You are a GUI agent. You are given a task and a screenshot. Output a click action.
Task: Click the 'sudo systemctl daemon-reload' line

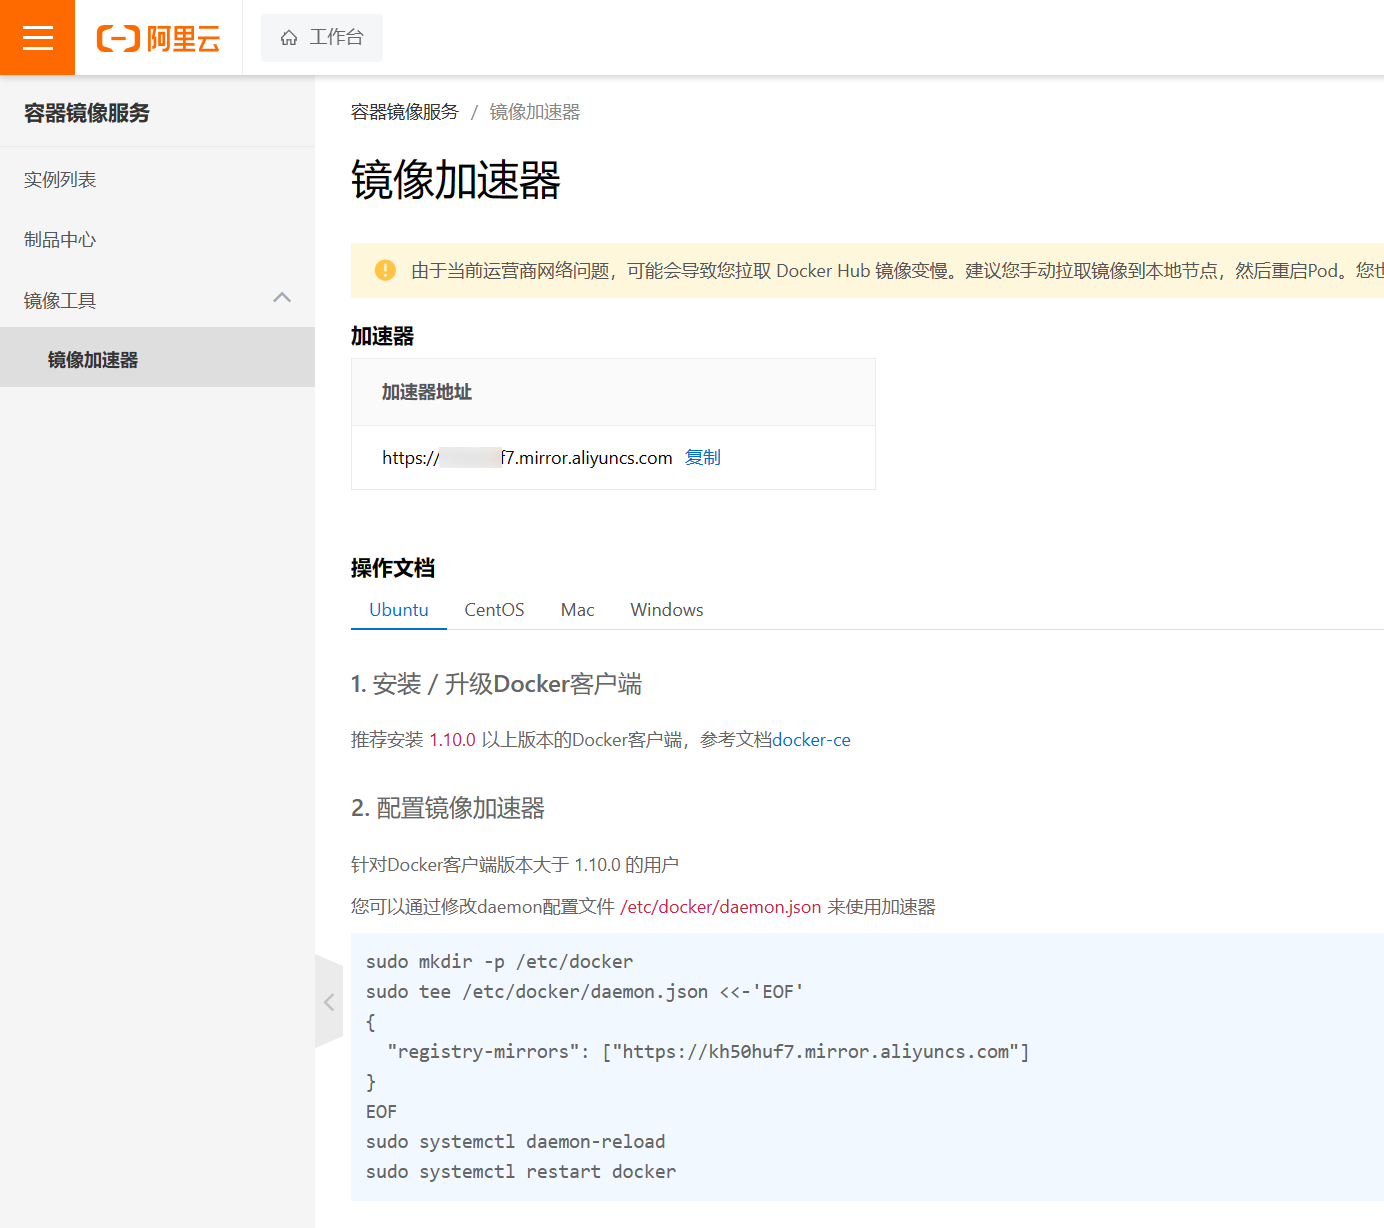515,1141
